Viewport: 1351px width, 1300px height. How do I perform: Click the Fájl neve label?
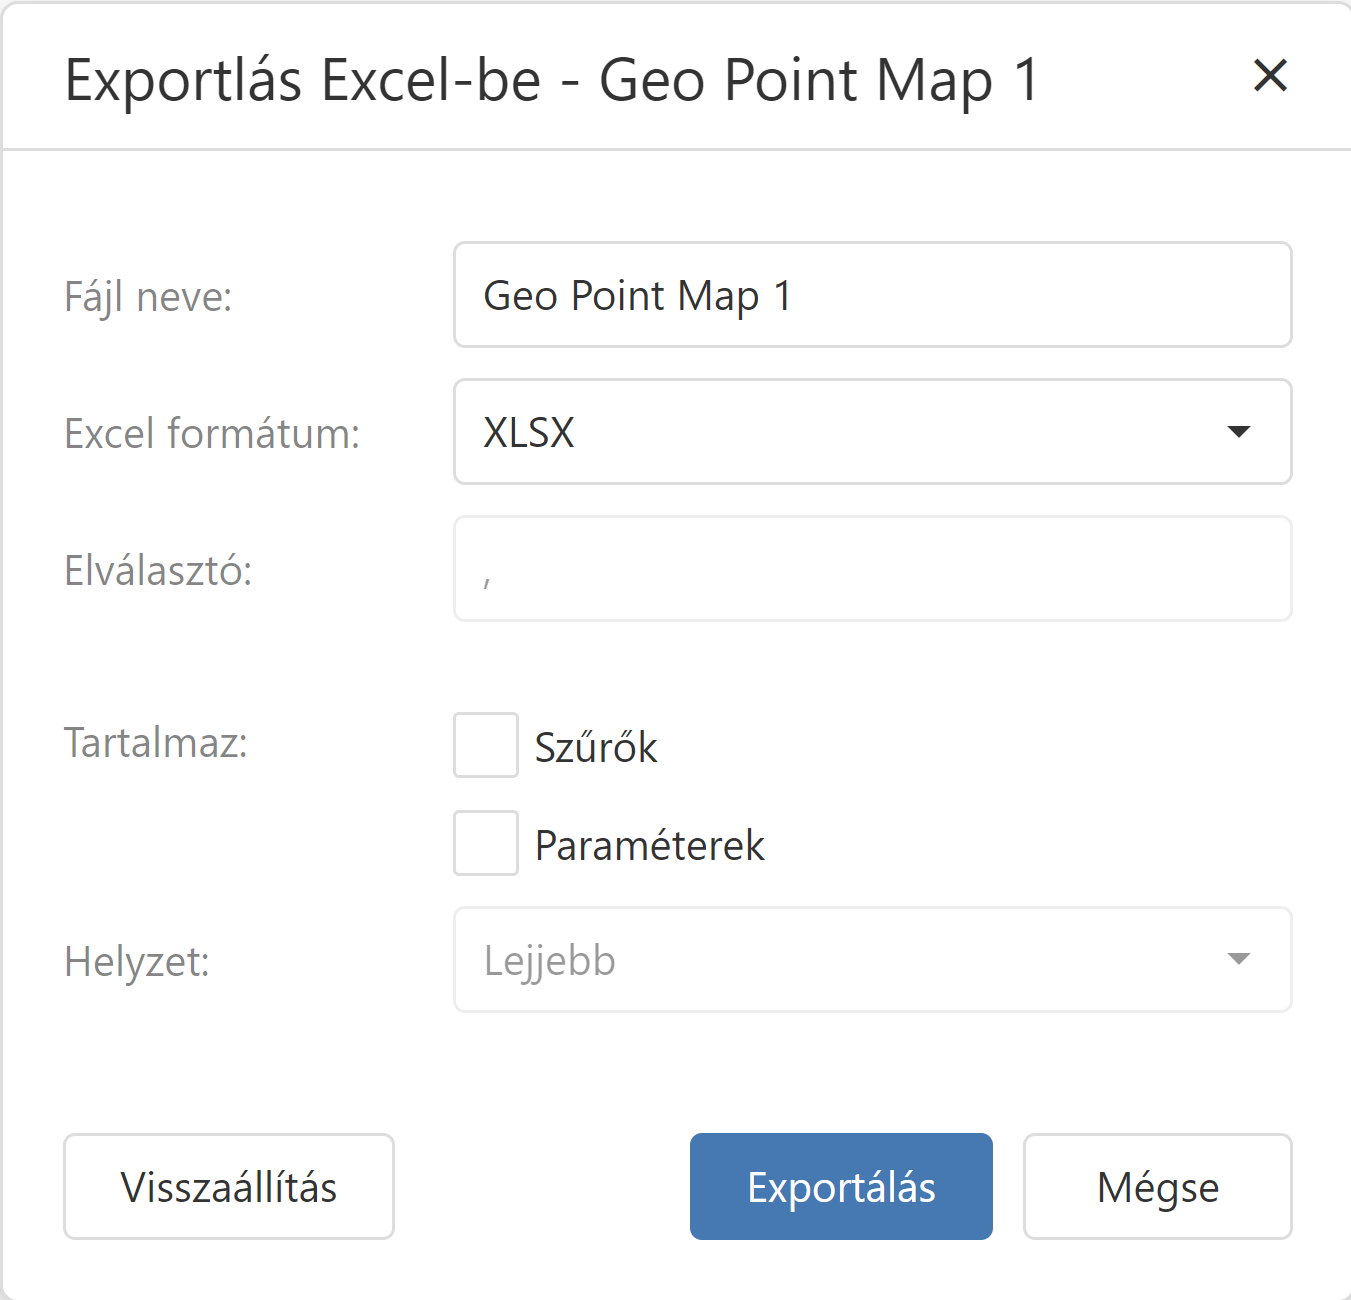coord(148,297)
